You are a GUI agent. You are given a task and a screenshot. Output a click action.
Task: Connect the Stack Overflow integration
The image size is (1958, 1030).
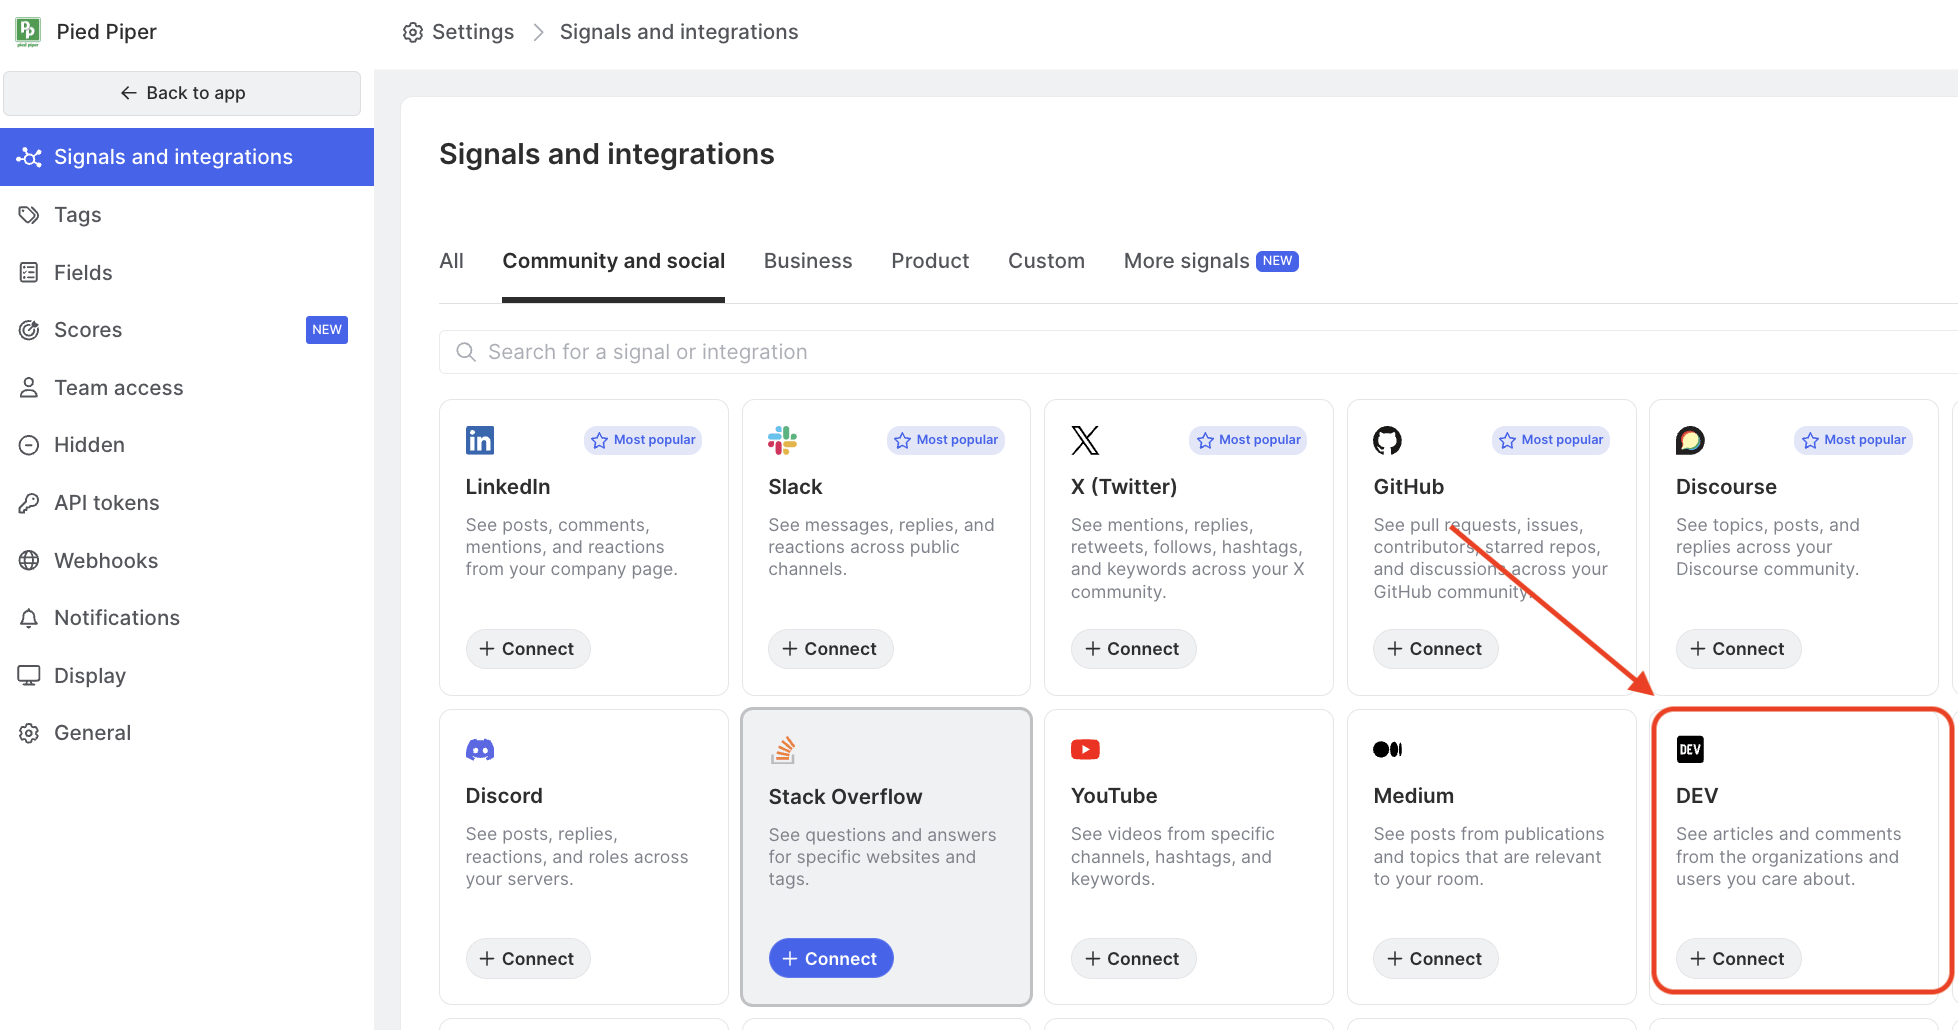830,959
